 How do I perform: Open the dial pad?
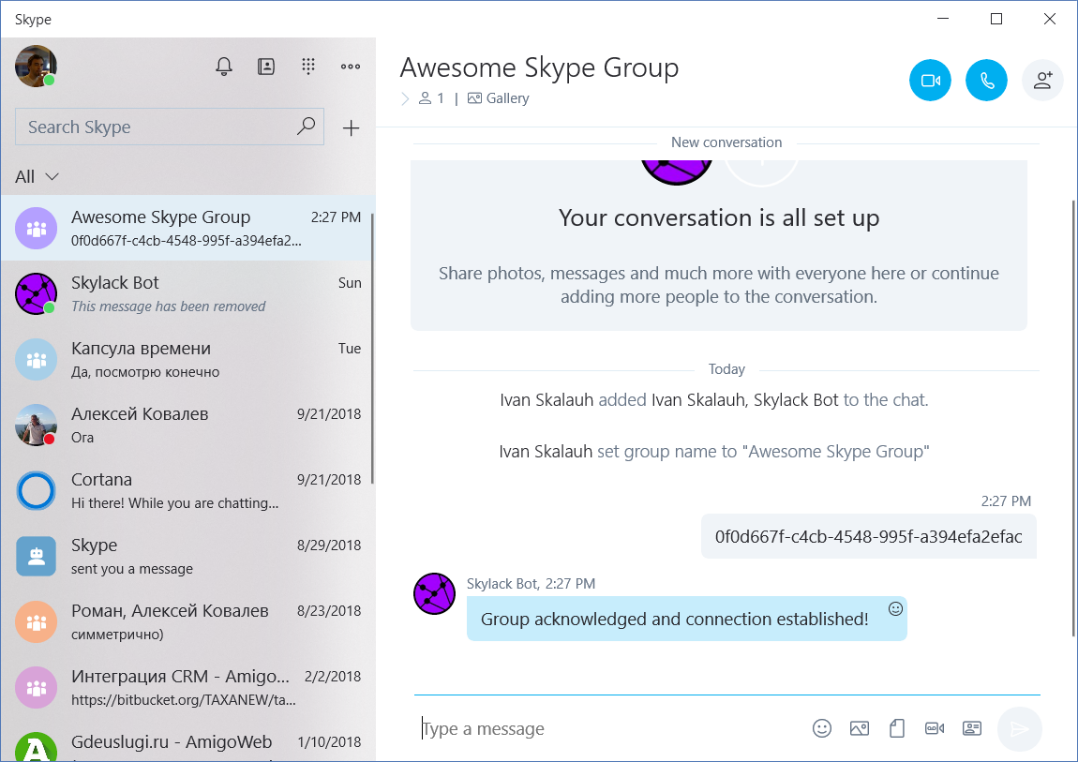308,66
